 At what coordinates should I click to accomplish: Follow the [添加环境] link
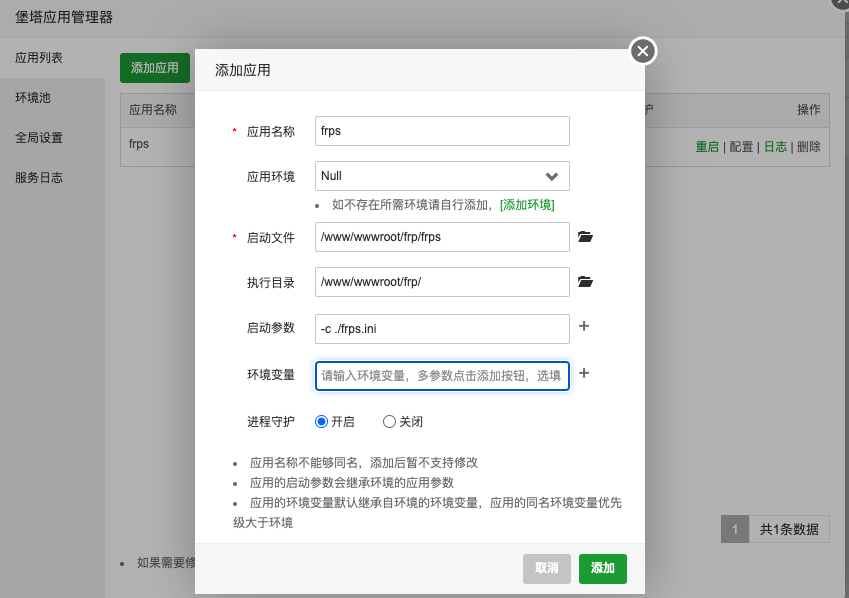(527, 205)
